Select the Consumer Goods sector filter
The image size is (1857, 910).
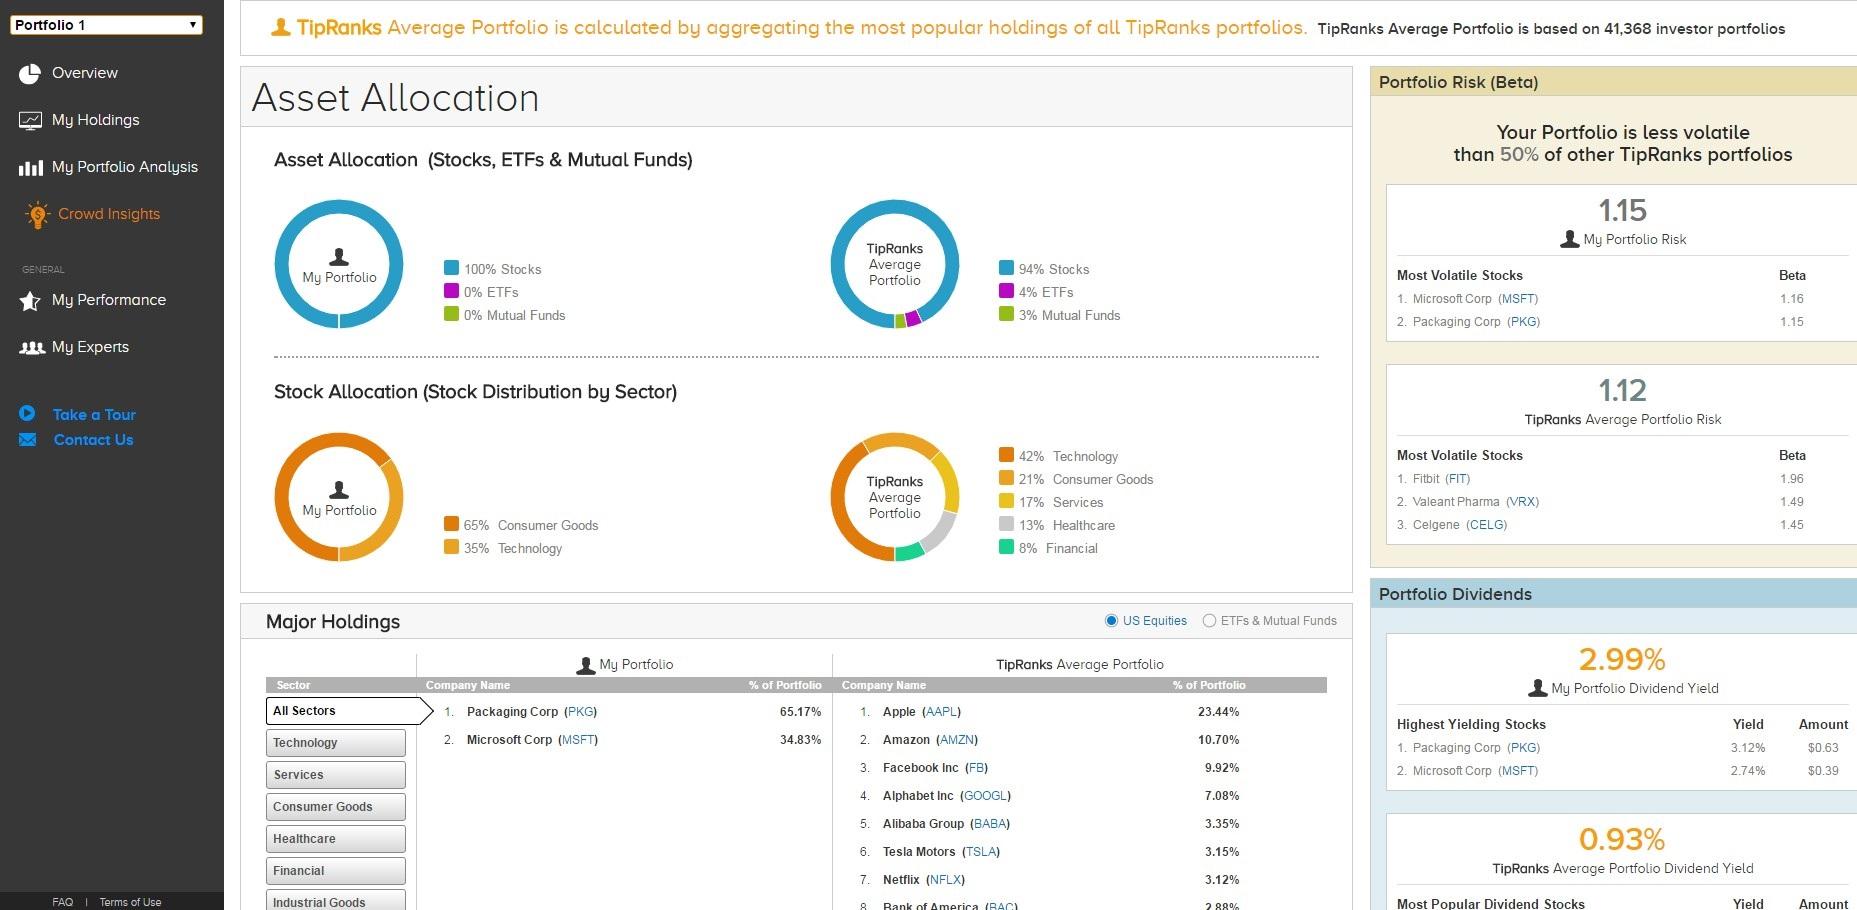[x=336, y=807]
